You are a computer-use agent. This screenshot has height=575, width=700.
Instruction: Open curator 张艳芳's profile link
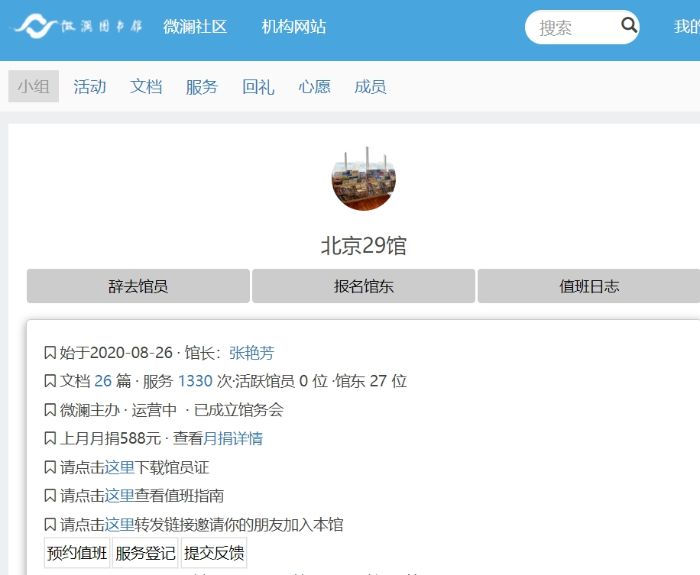coord(251,353)
